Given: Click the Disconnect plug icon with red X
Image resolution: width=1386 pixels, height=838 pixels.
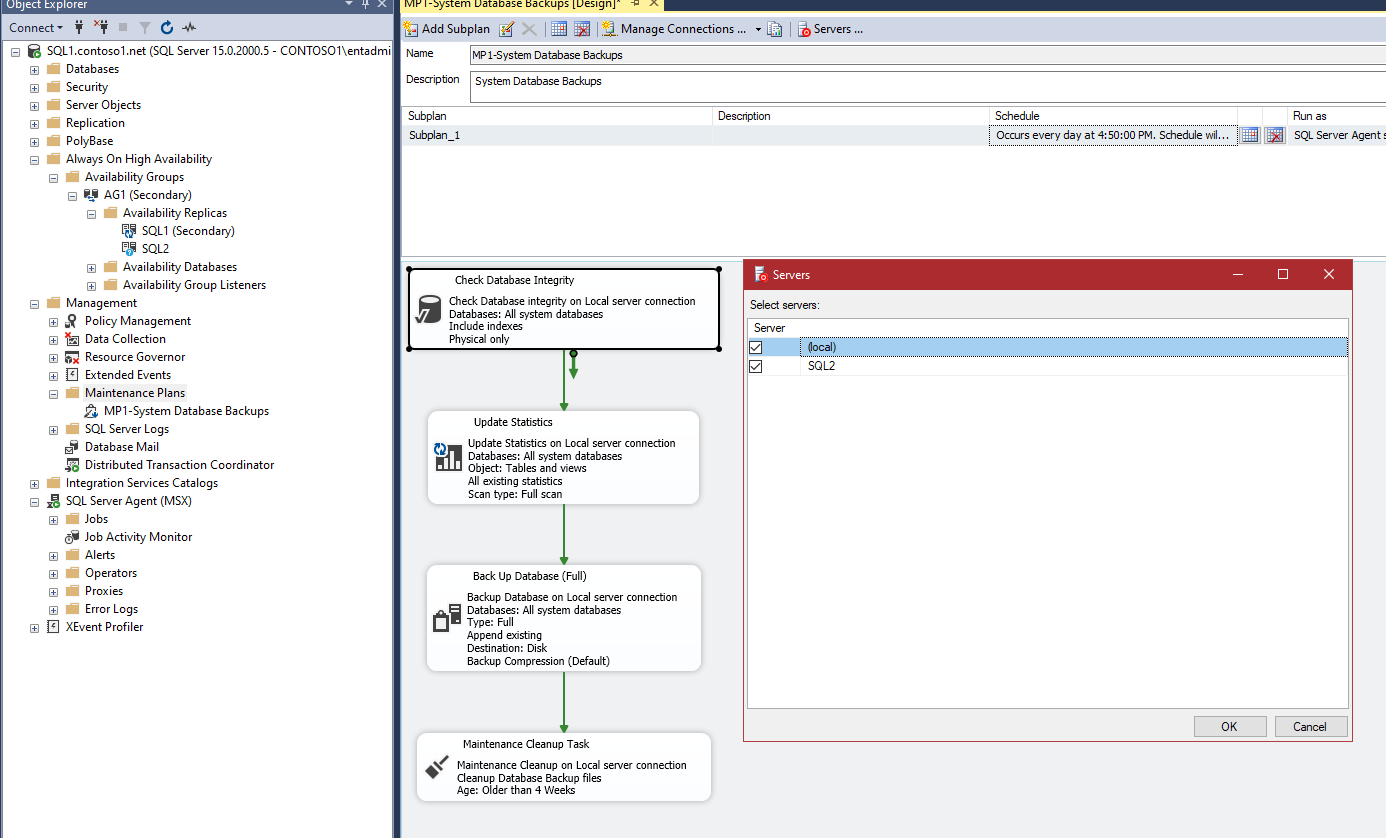Looking at the screenshot, I should (100, 28).
